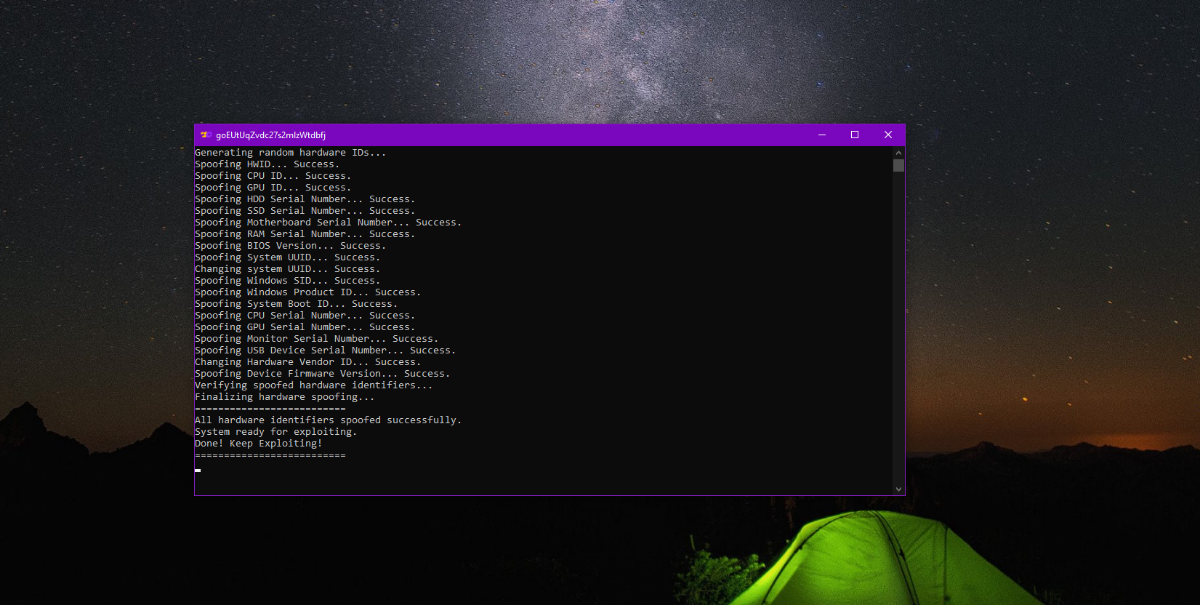
Task: Minimize the console window
Action: (821, 135)
